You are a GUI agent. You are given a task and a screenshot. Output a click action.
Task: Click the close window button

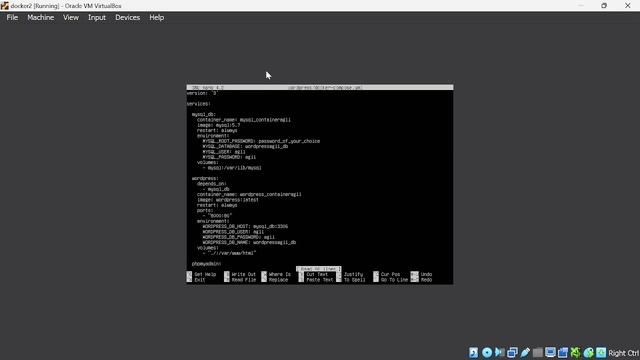(x=627, y=6)
